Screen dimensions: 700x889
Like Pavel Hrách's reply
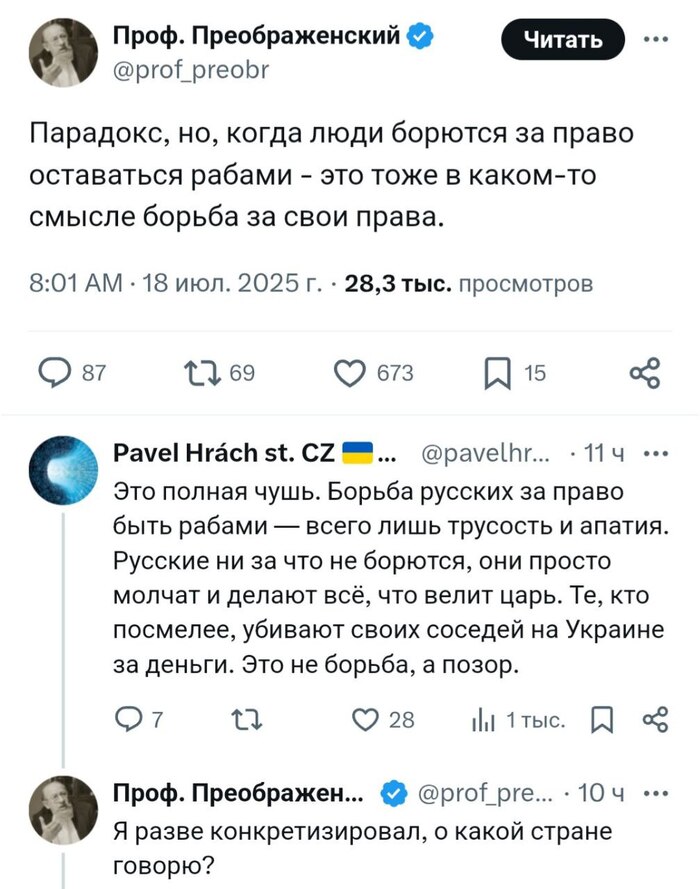[x=367, y=719]
